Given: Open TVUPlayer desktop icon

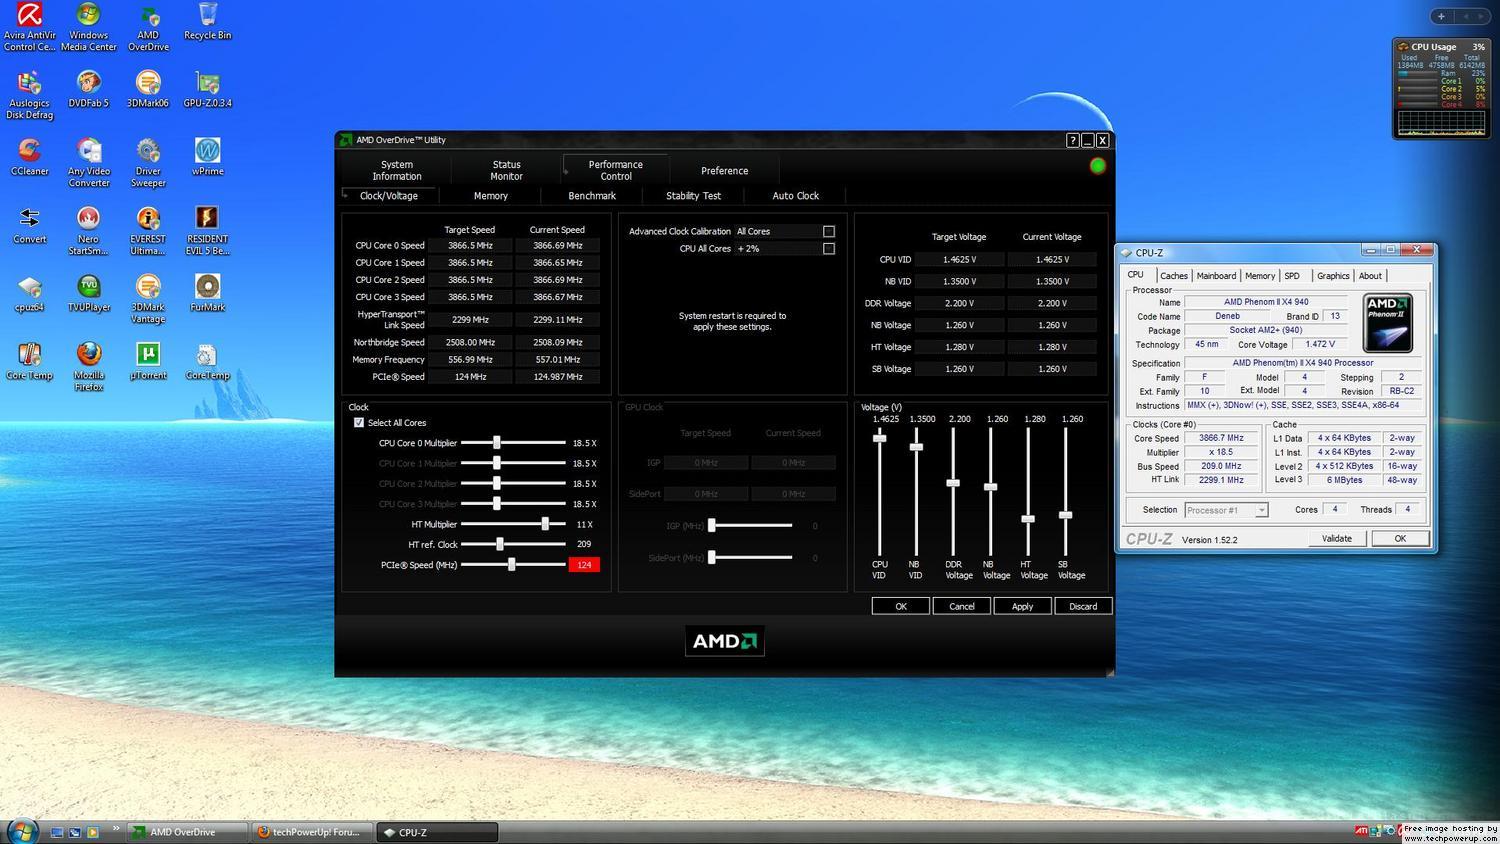Looking at the screenshot, I should tap(88, 294).
